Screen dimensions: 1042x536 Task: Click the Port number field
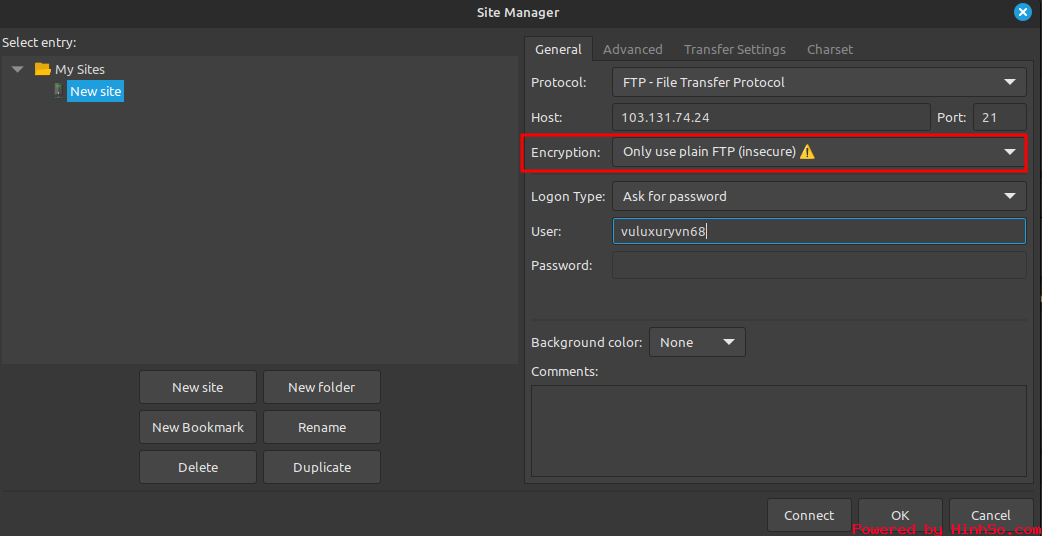[999, 118]
